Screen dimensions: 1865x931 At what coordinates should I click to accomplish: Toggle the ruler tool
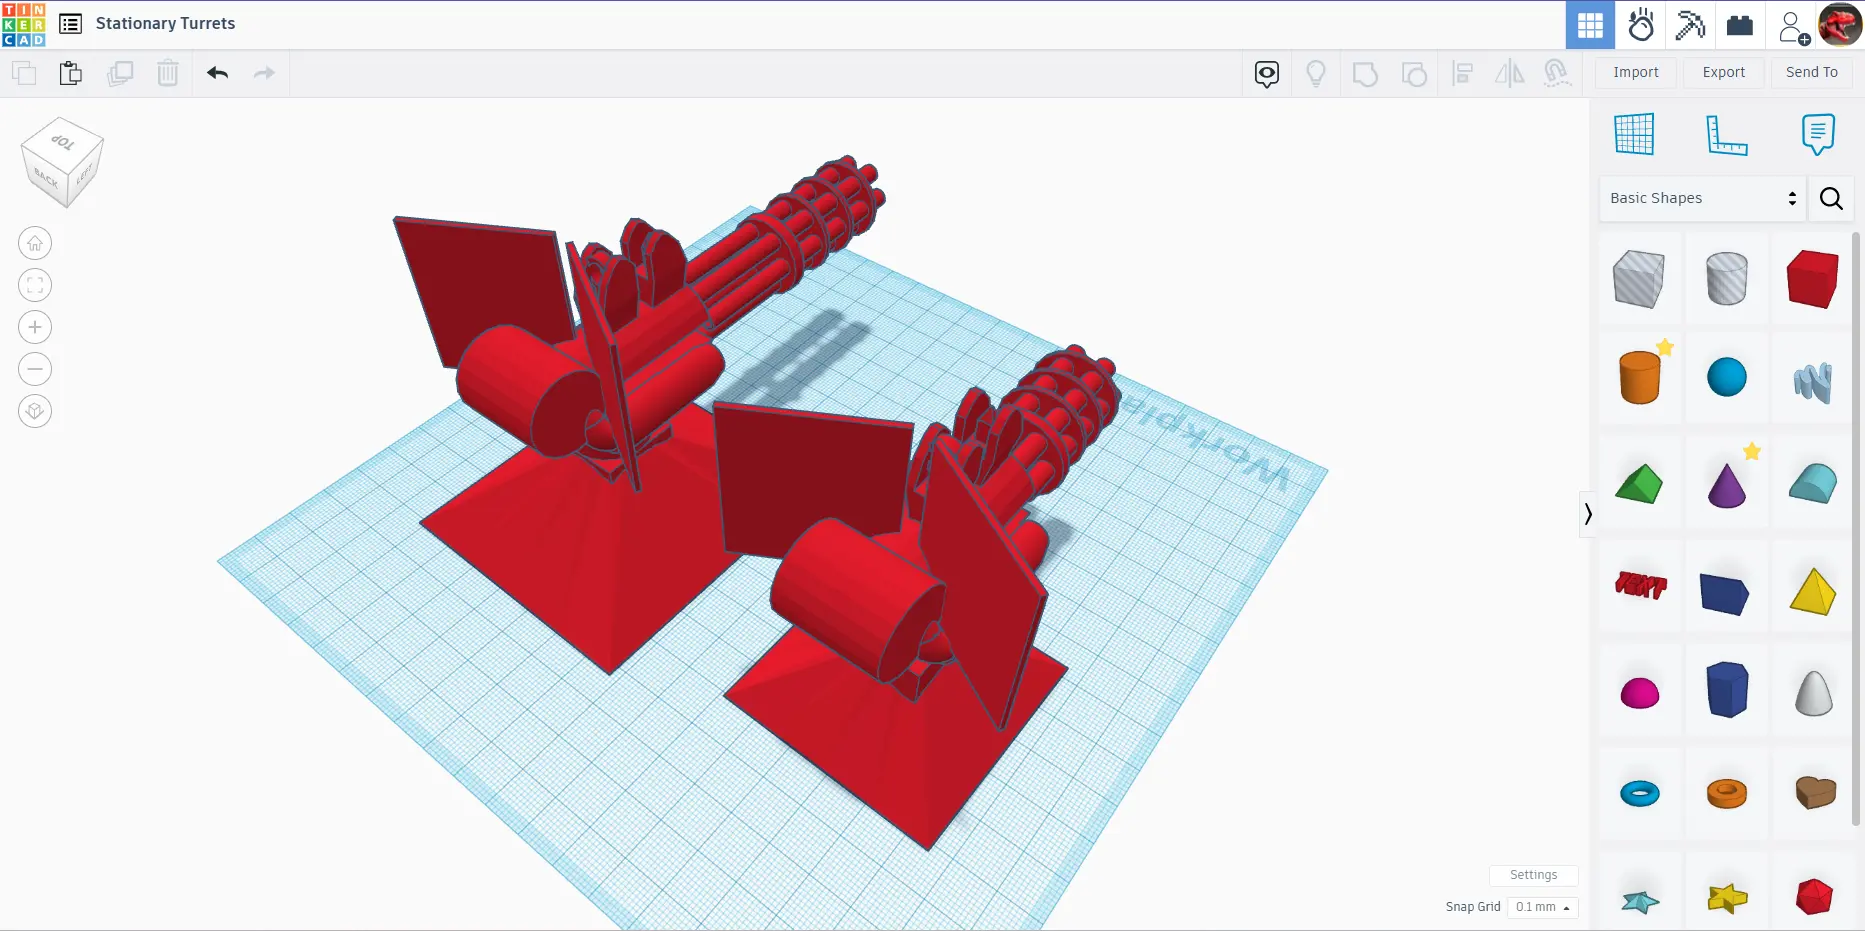click(1726, 134)
